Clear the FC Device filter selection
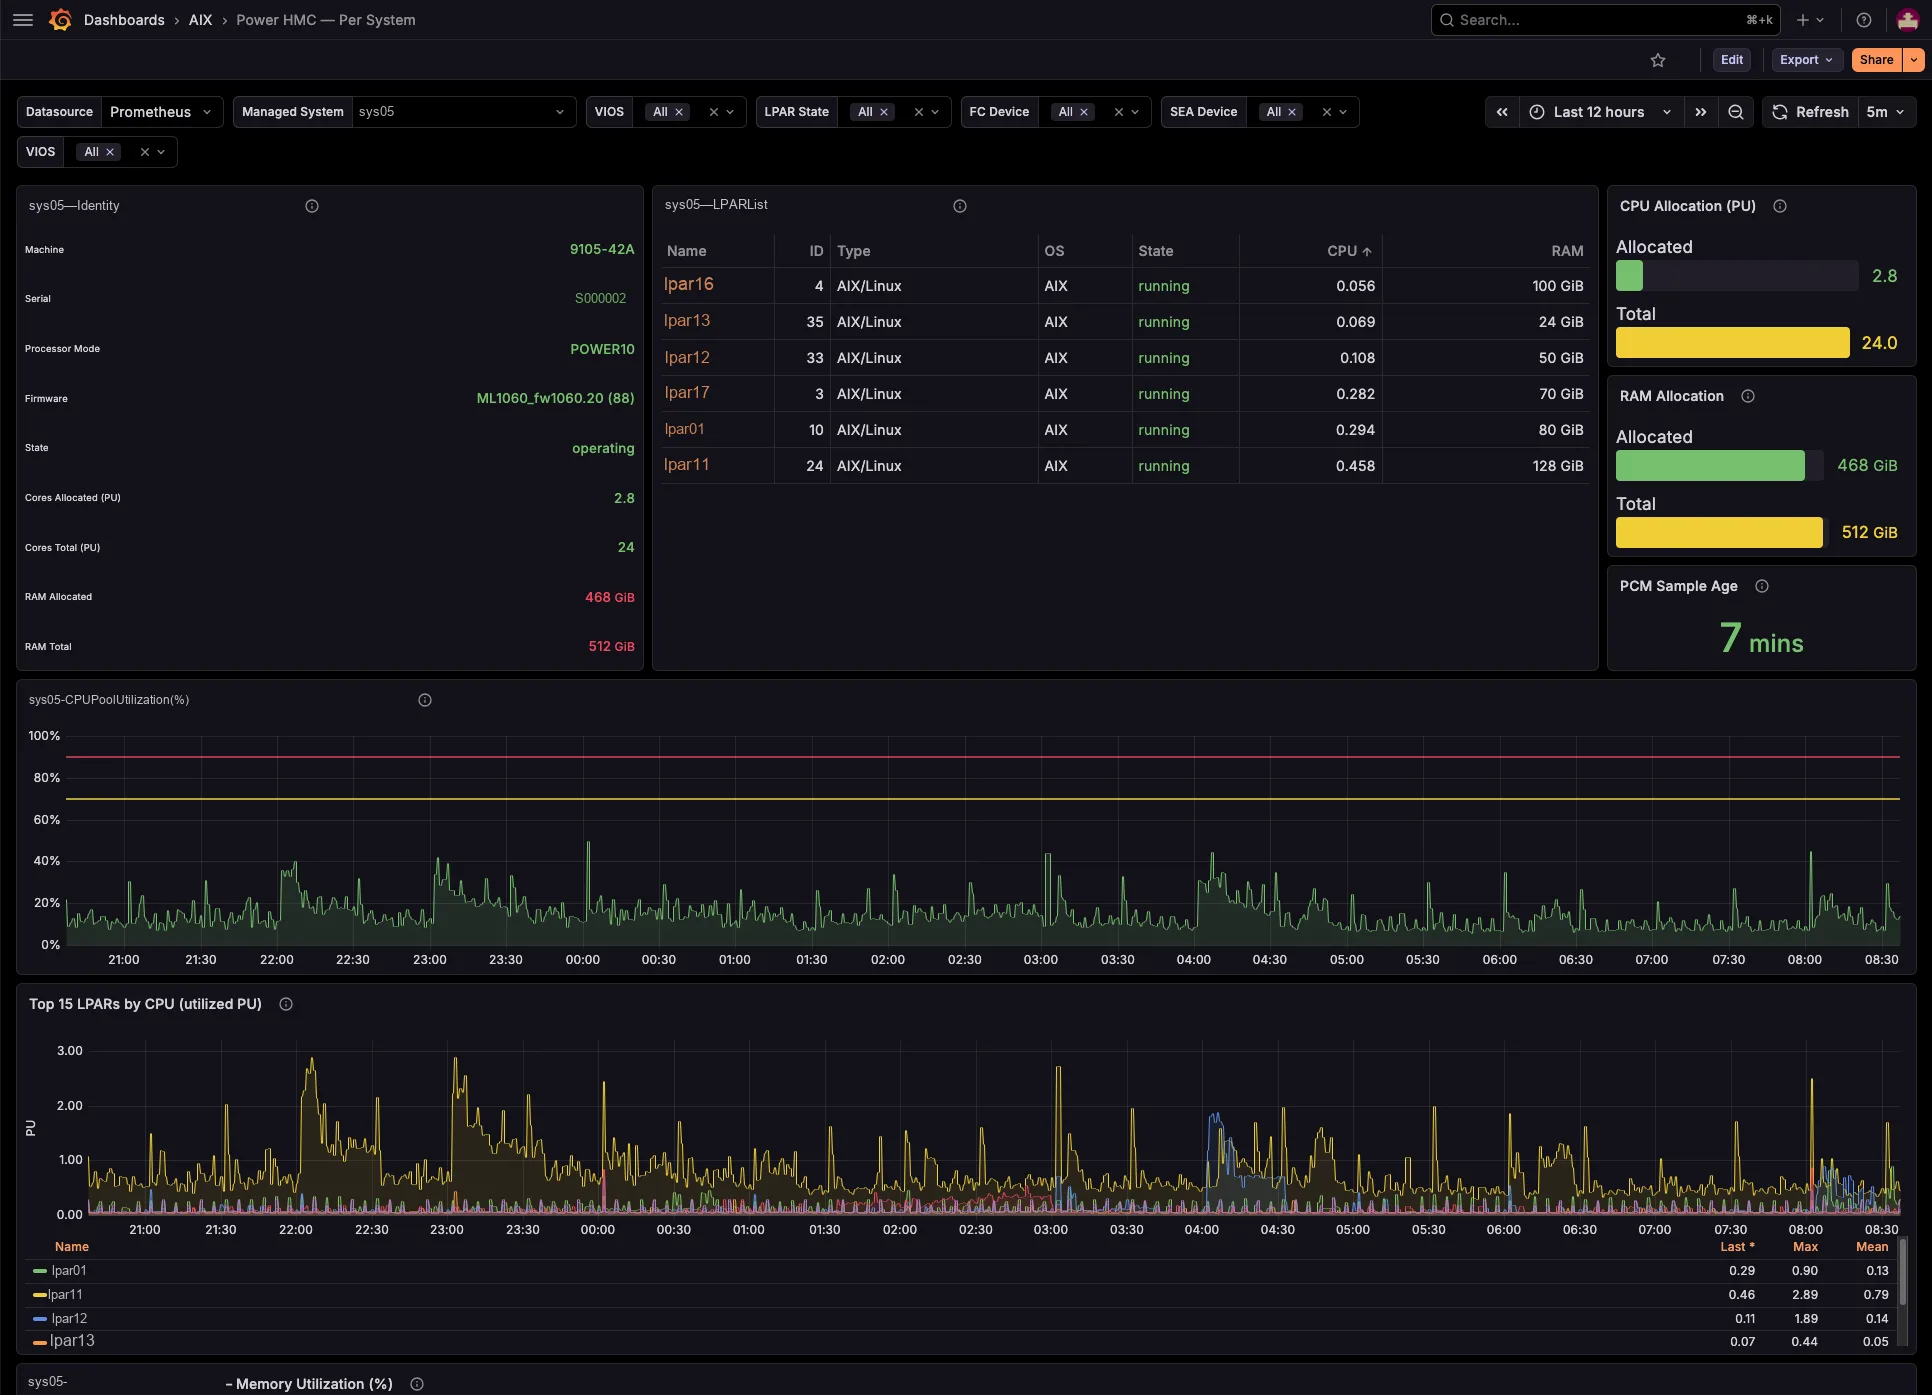 point(1119,112)
